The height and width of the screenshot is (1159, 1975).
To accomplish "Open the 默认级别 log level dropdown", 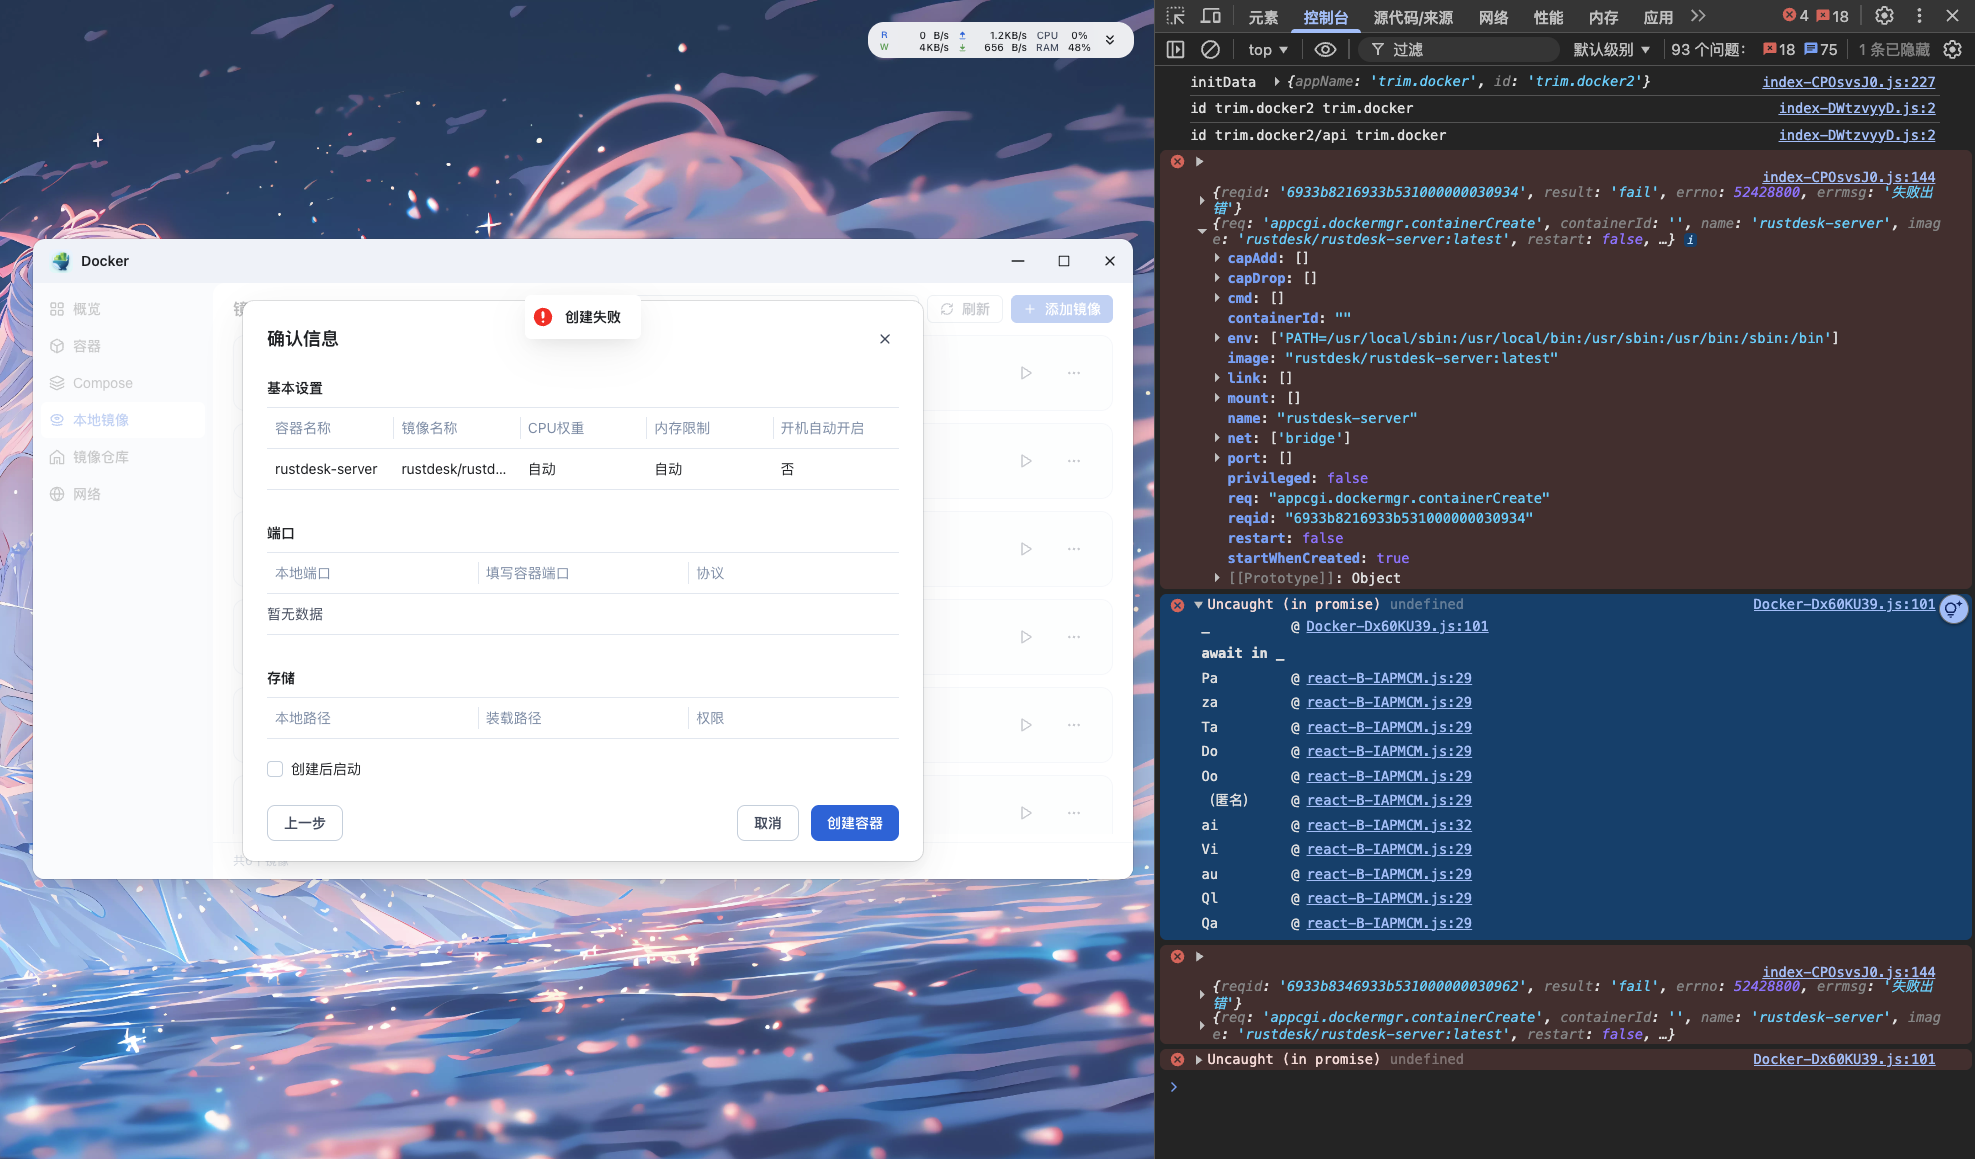I will click(1611, 49).
